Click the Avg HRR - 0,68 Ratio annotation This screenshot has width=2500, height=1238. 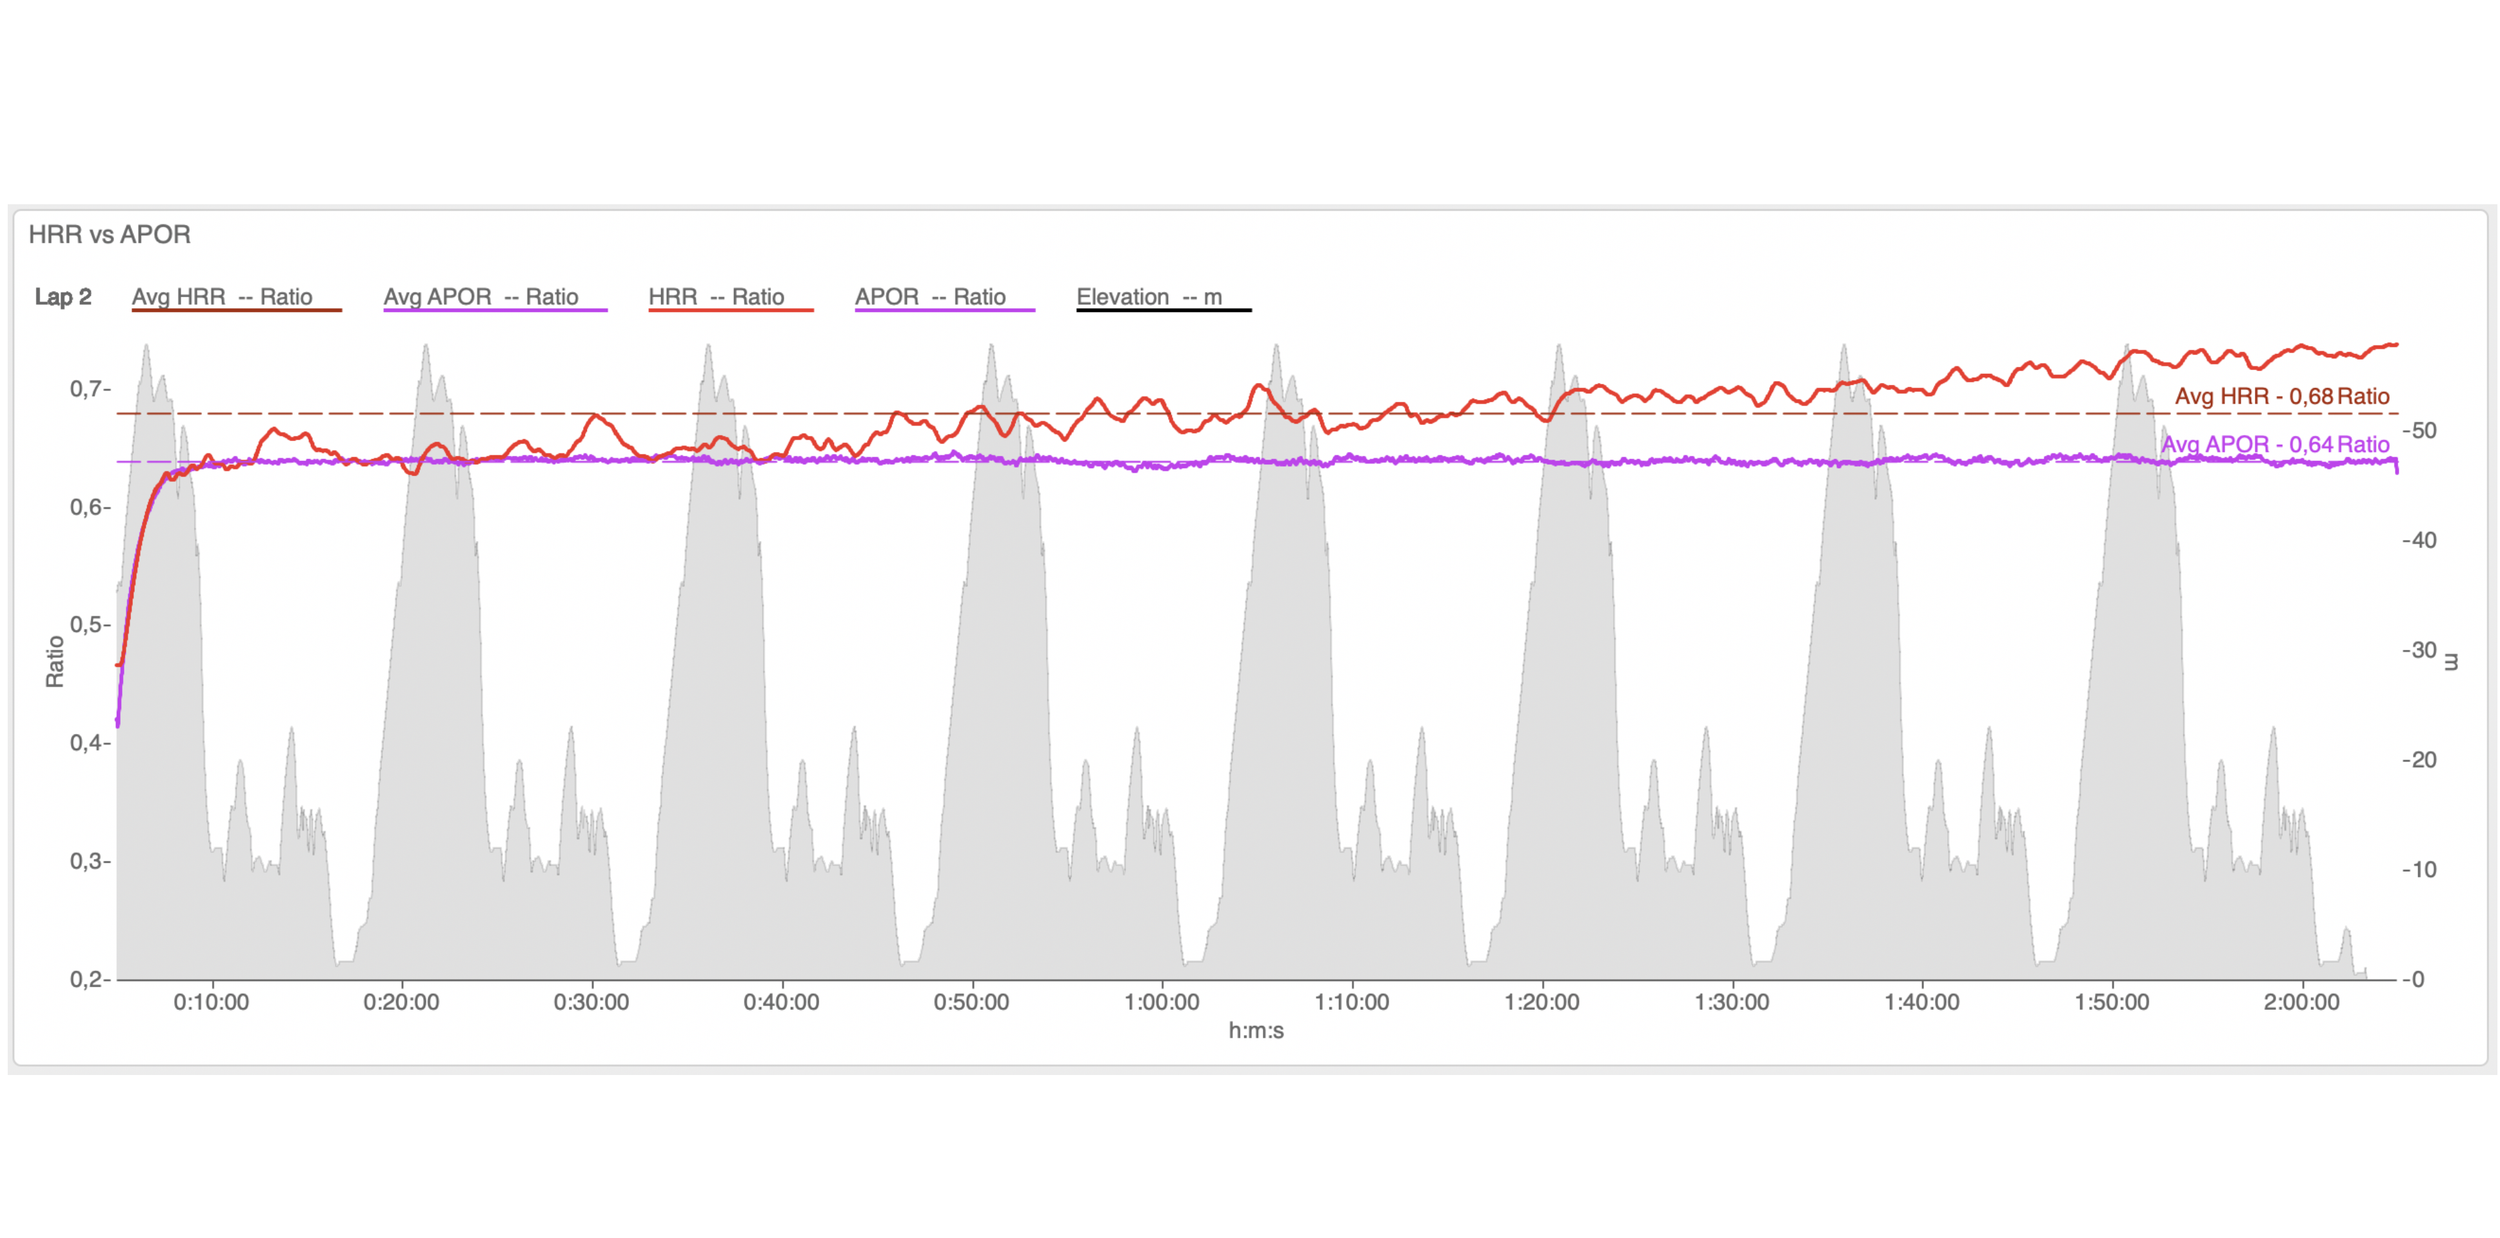click(2282, 396)
